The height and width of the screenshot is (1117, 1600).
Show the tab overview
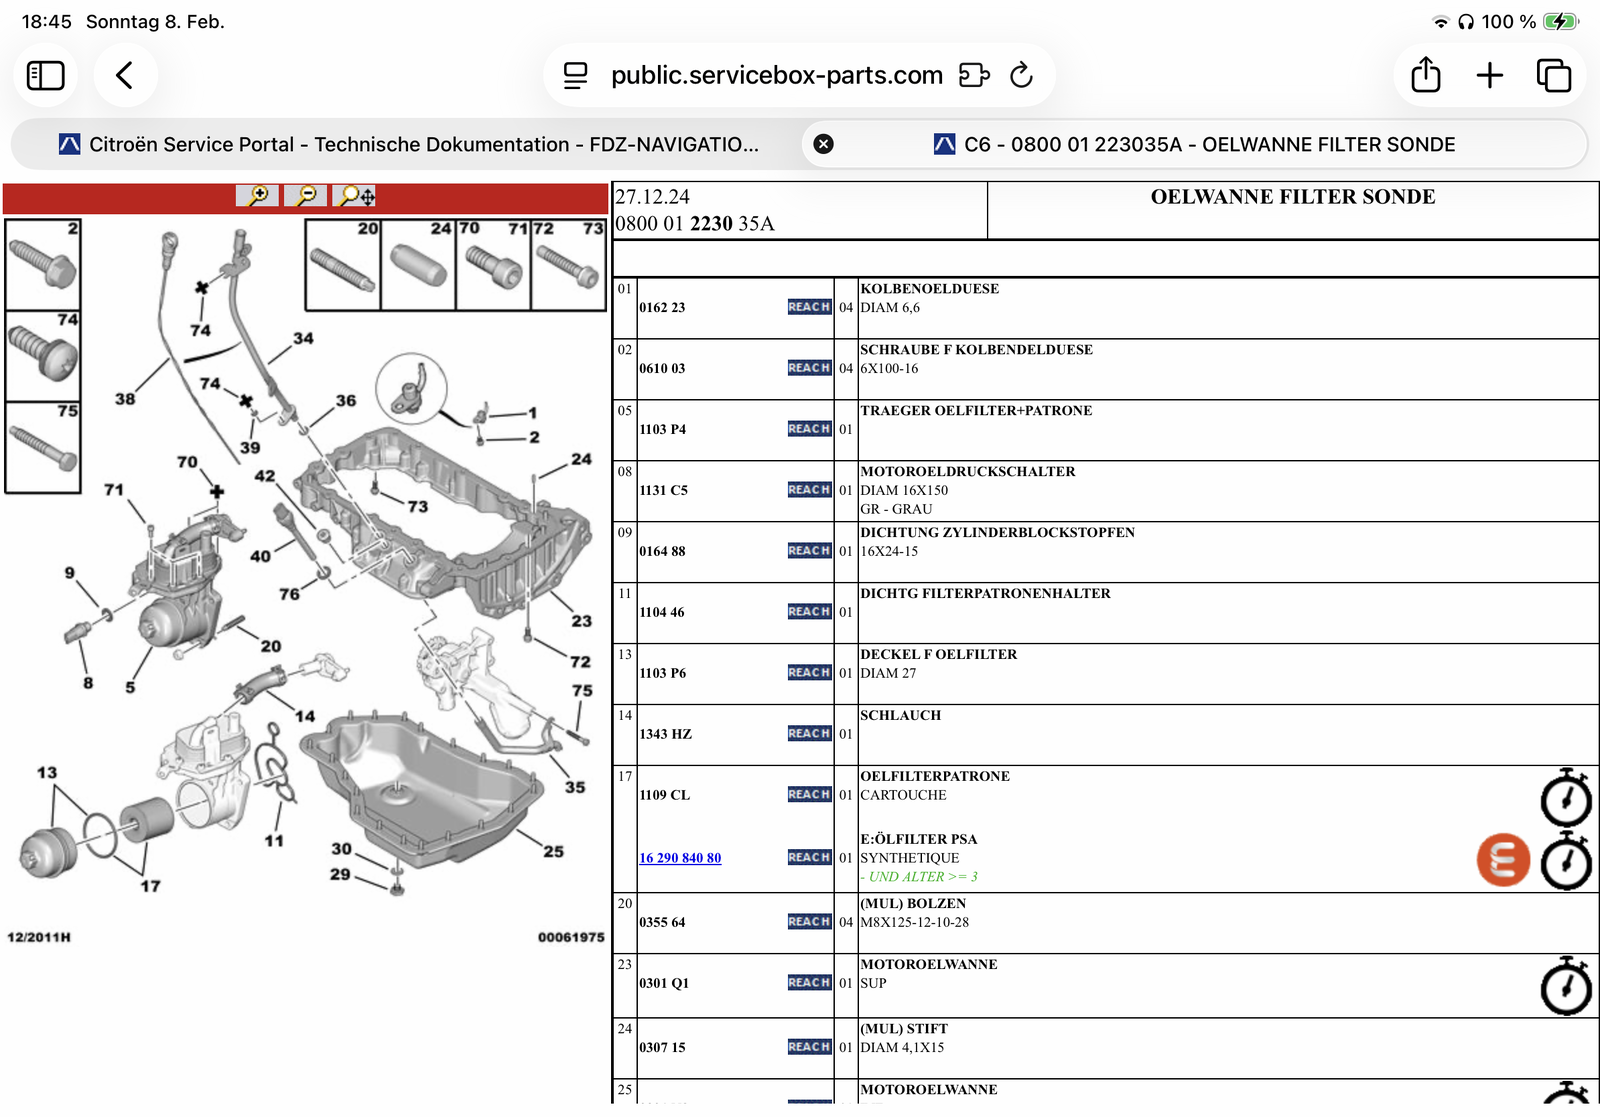coord(1554,75)
